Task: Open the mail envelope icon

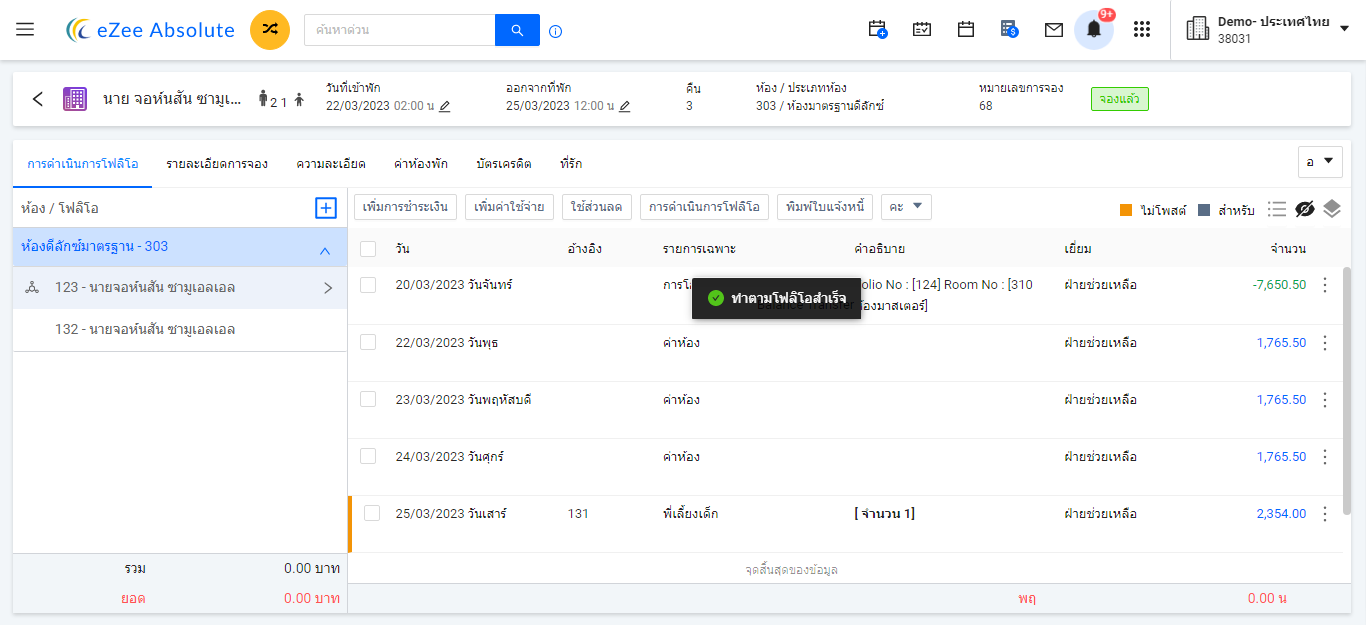Action: pyautogui.click(x=1054, y=30)
